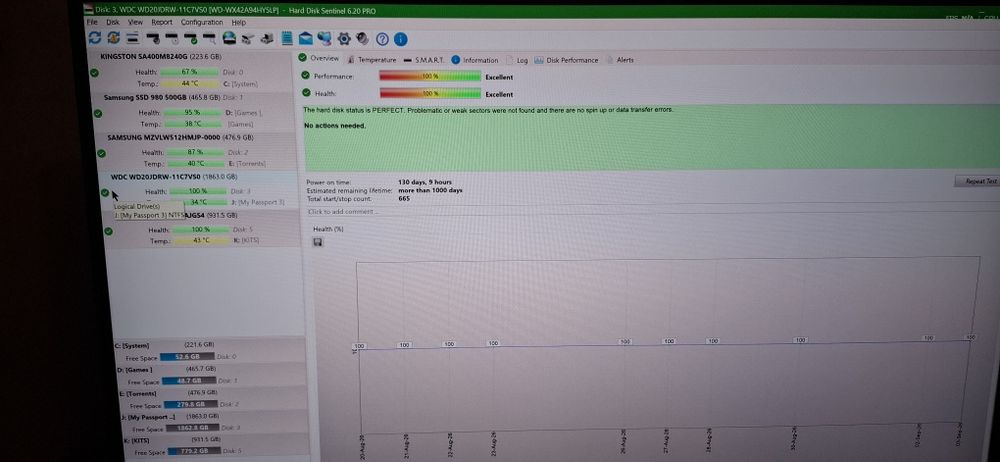The image size is (1000, 462).
Task: Switch to the Overview tab
Action: point(319,58)
